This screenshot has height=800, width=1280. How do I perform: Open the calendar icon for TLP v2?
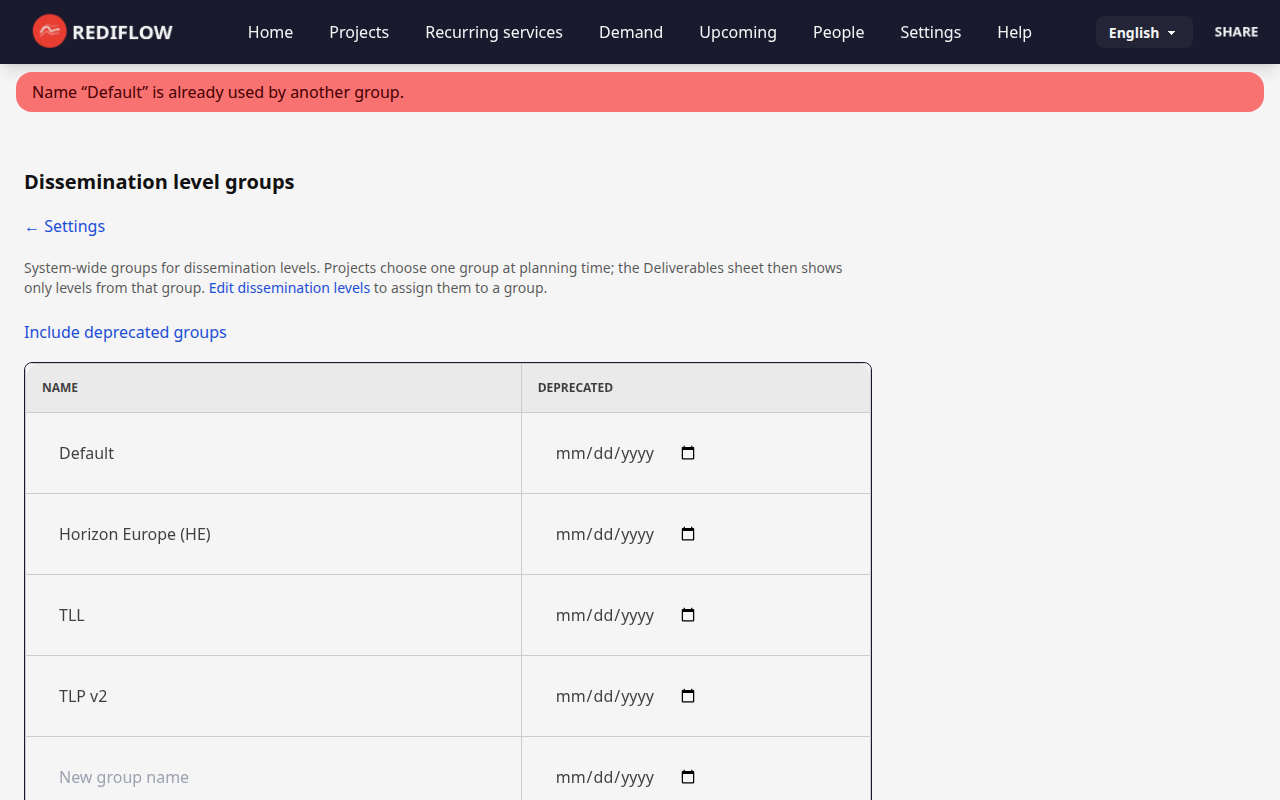(687, 696)
